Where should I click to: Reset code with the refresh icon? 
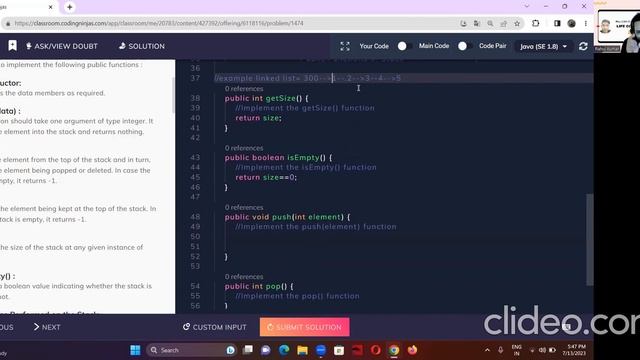click(583, 47)
